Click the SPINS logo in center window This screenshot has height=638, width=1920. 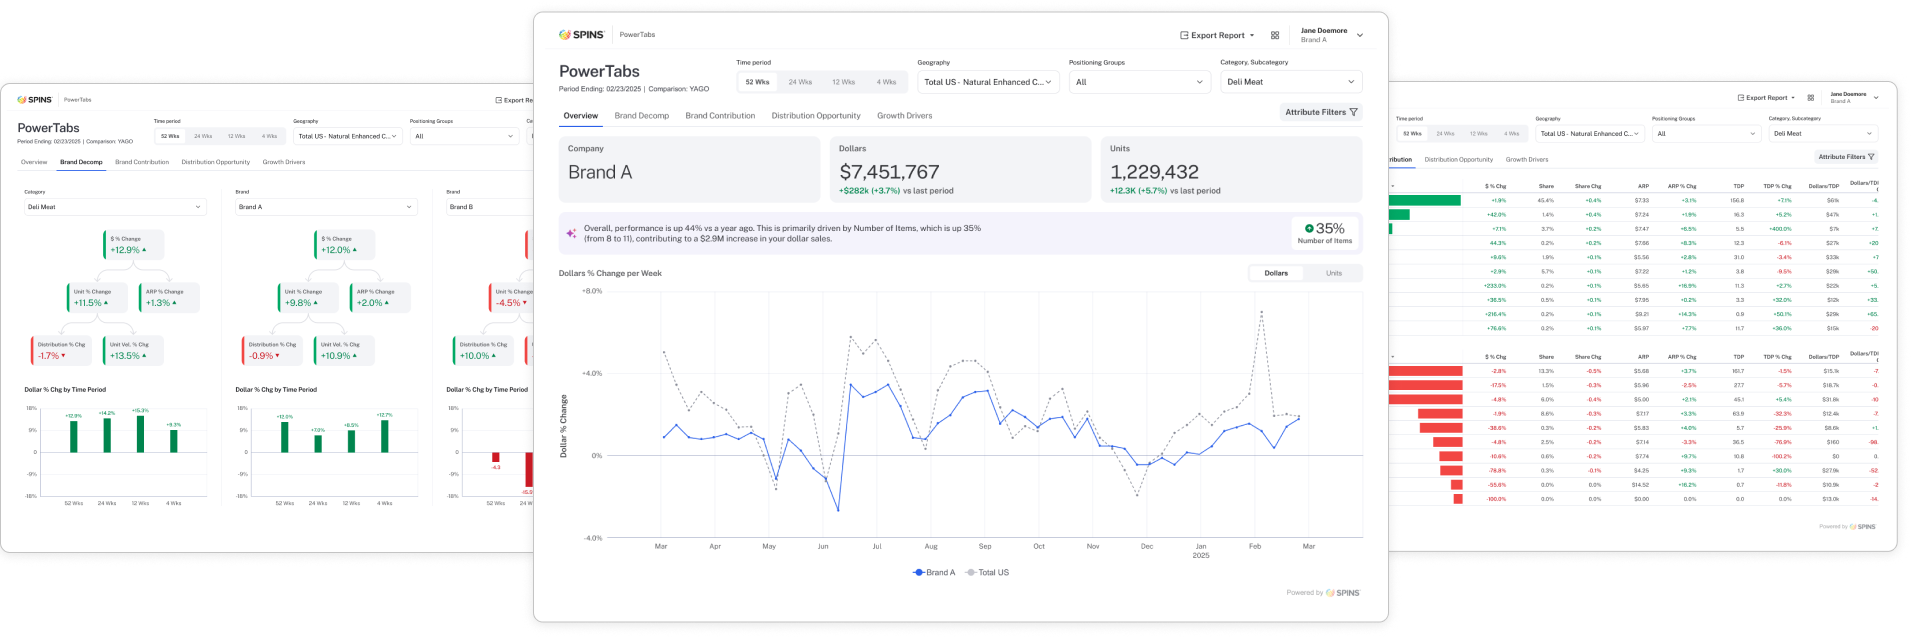click(x=581, y=35)
